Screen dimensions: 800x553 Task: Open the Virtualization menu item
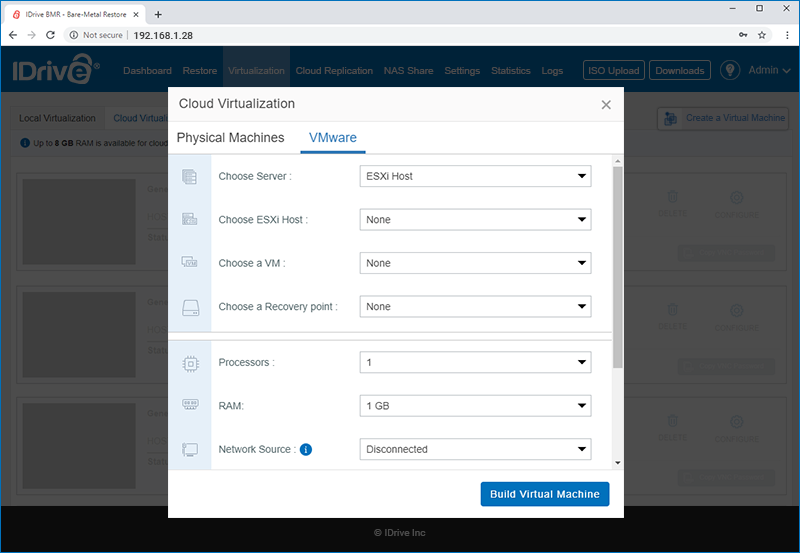[256, 70]
